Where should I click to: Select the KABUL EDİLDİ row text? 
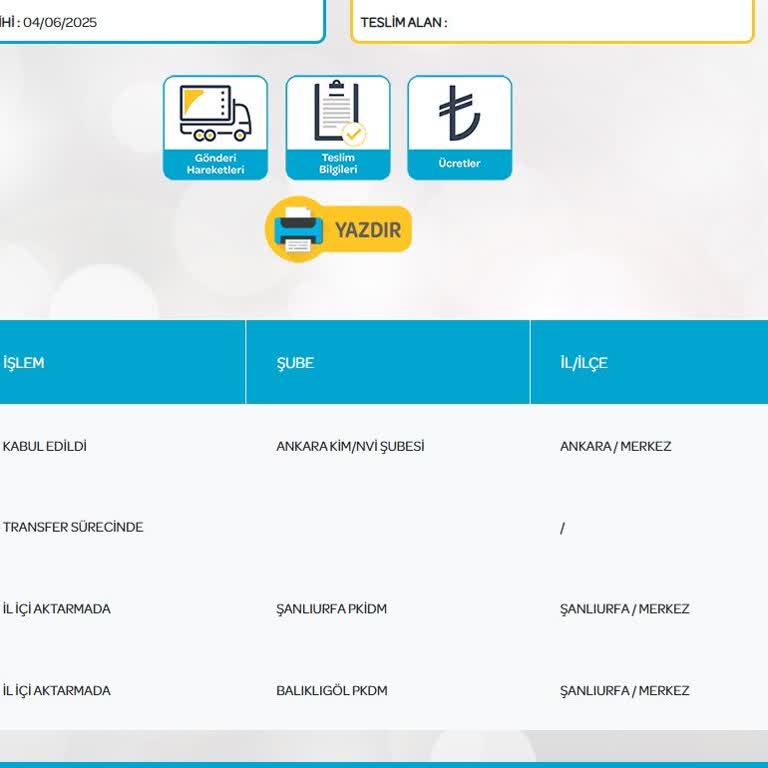[x=45, y=446]
